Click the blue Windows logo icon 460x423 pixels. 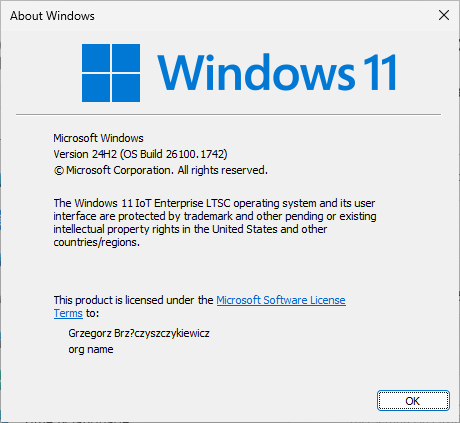pyautogui.click(x=111, y=73)
